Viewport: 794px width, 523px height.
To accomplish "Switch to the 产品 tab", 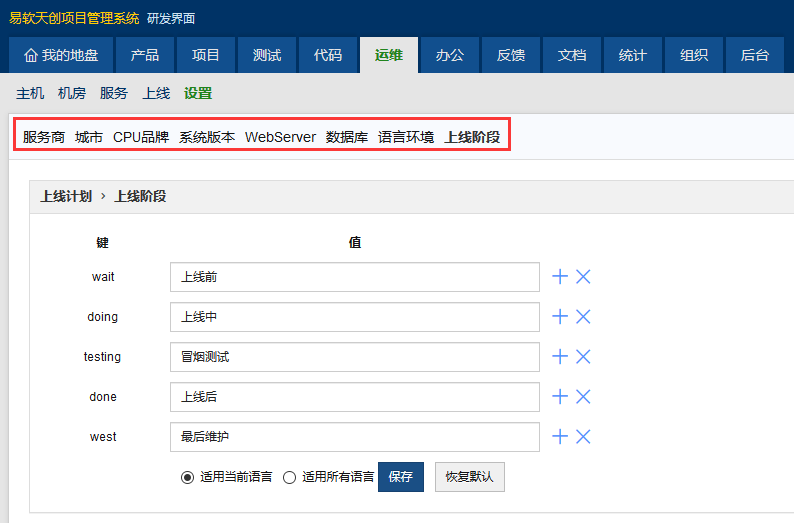I will [x=145, y=55].
